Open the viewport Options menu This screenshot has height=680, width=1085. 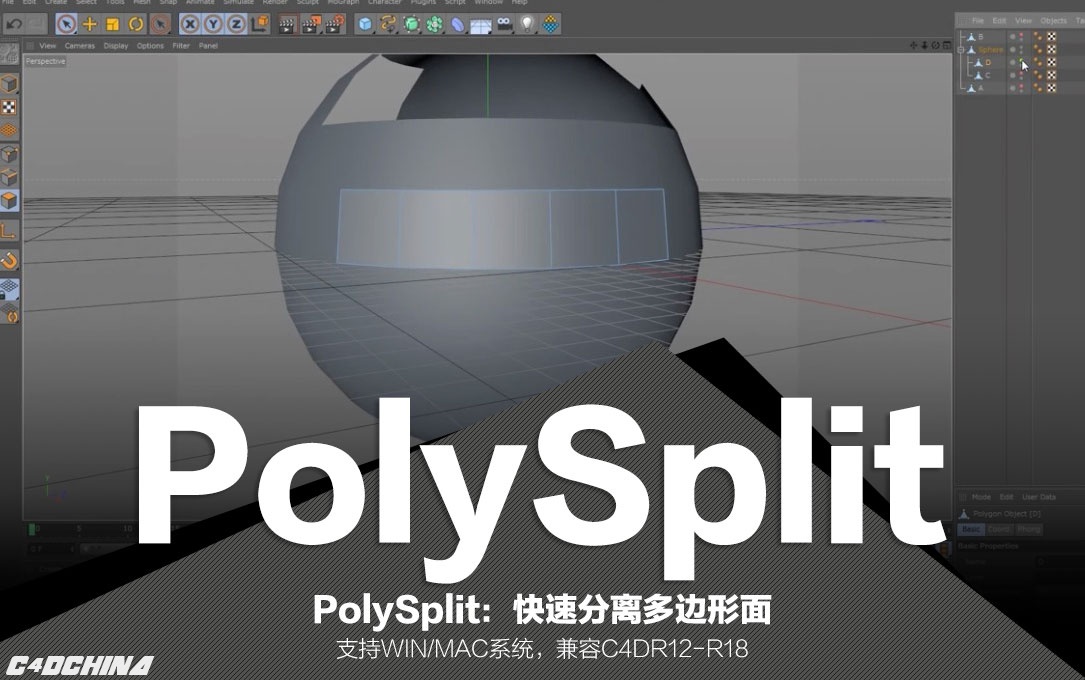coord(150,46)
